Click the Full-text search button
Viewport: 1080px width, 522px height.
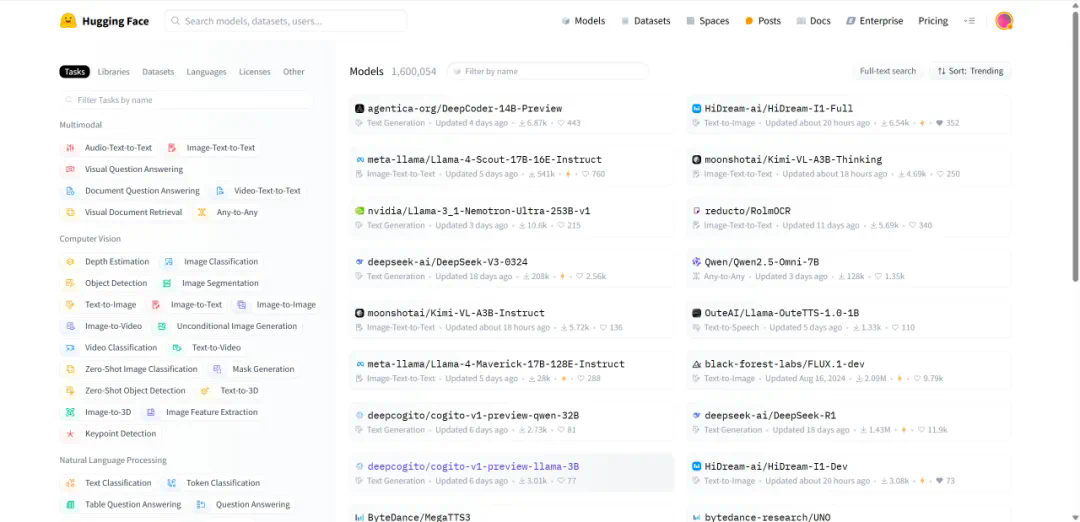coord(887,71)
